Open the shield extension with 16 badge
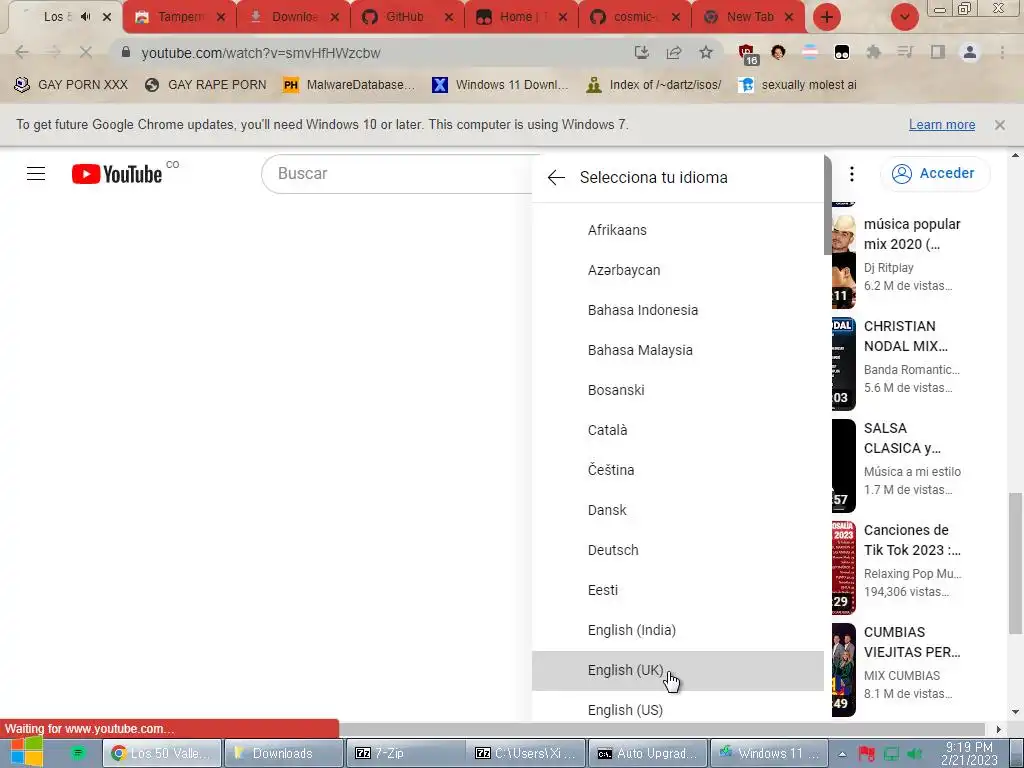Screen dimensions: 1024x768 click(x=747, y=54)
